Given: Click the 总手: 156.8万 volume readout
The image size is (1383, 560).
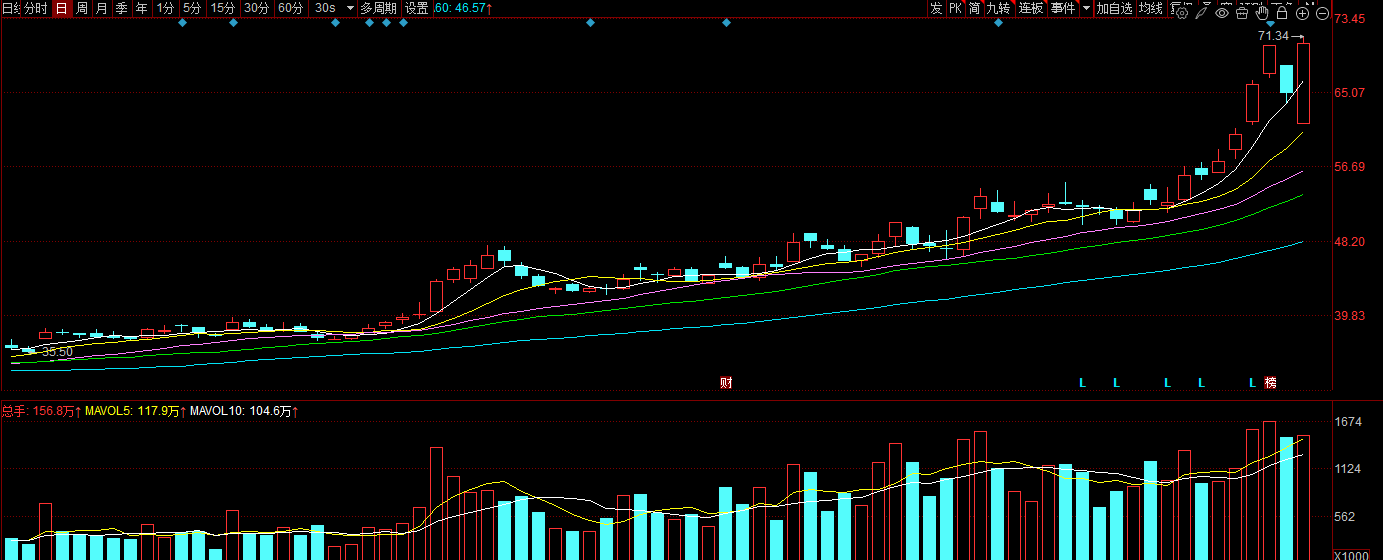Looking at the screenshot, I should click(41, 411).
